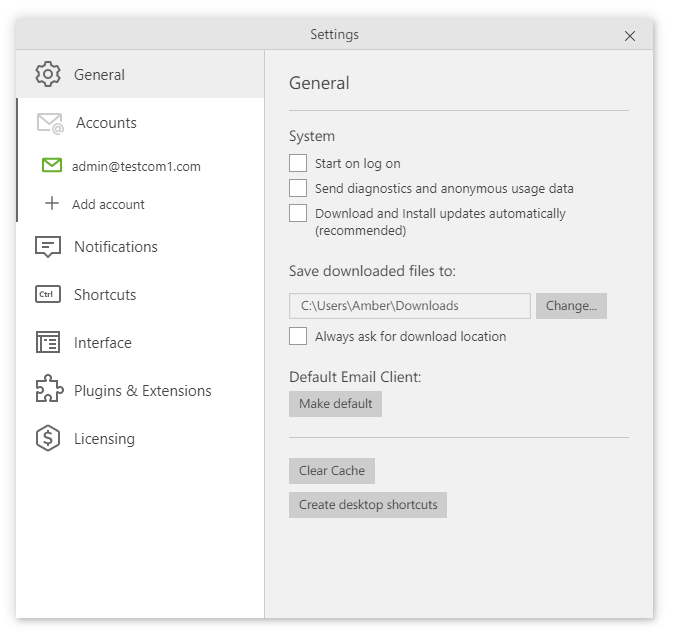
Task: Click the Create desktop shortcuts button
Action: [x=368, y=505]
